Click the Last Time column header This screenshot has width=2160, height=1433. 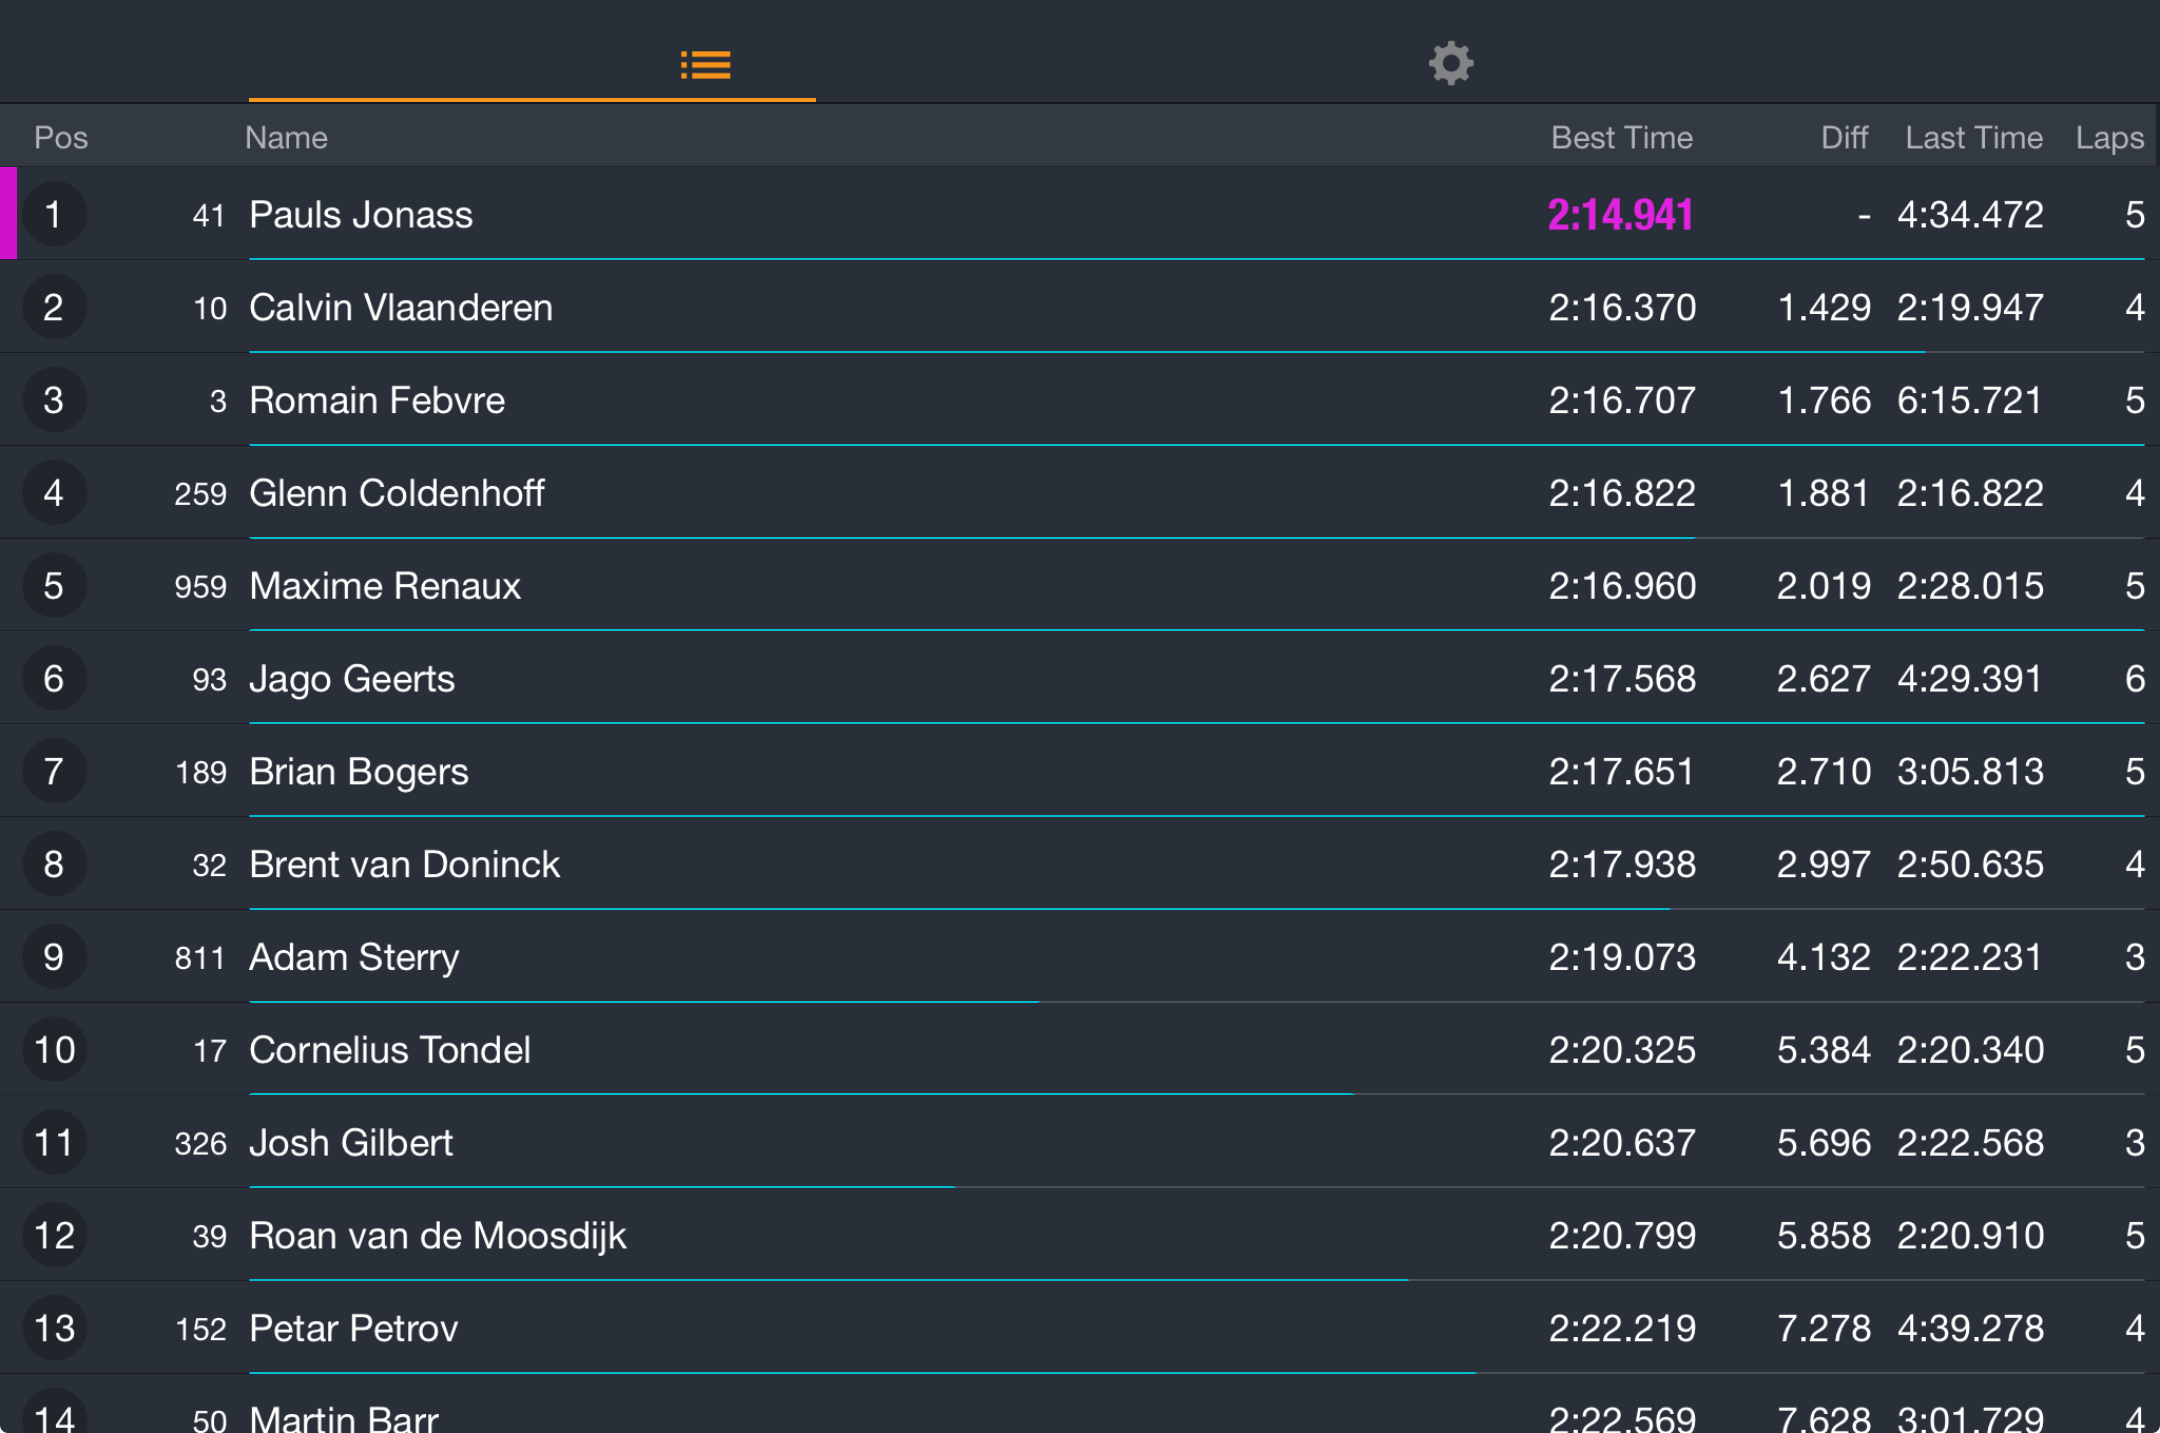tap(1973, 137)
